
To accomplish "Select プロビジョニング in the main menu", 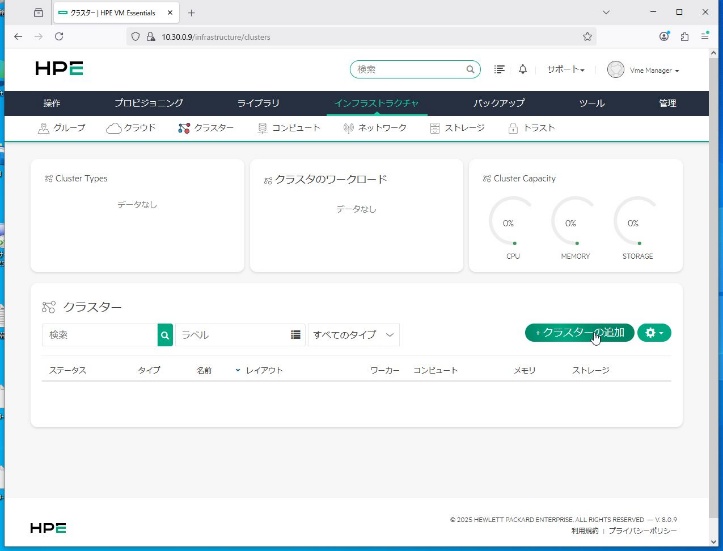I will [148, 103].
